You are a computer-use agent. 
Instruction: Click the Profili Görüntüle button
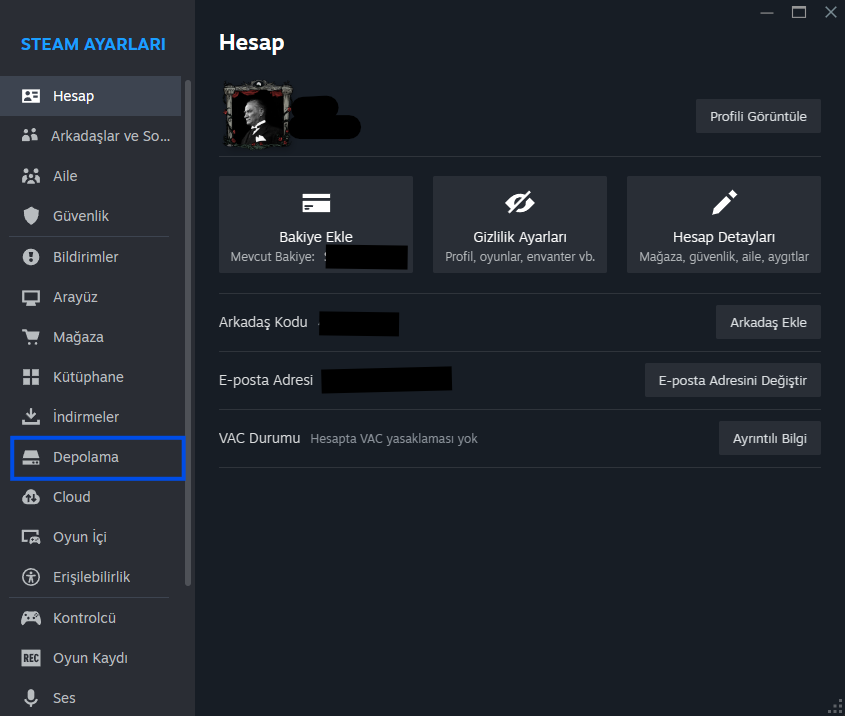tap(758, 116)
